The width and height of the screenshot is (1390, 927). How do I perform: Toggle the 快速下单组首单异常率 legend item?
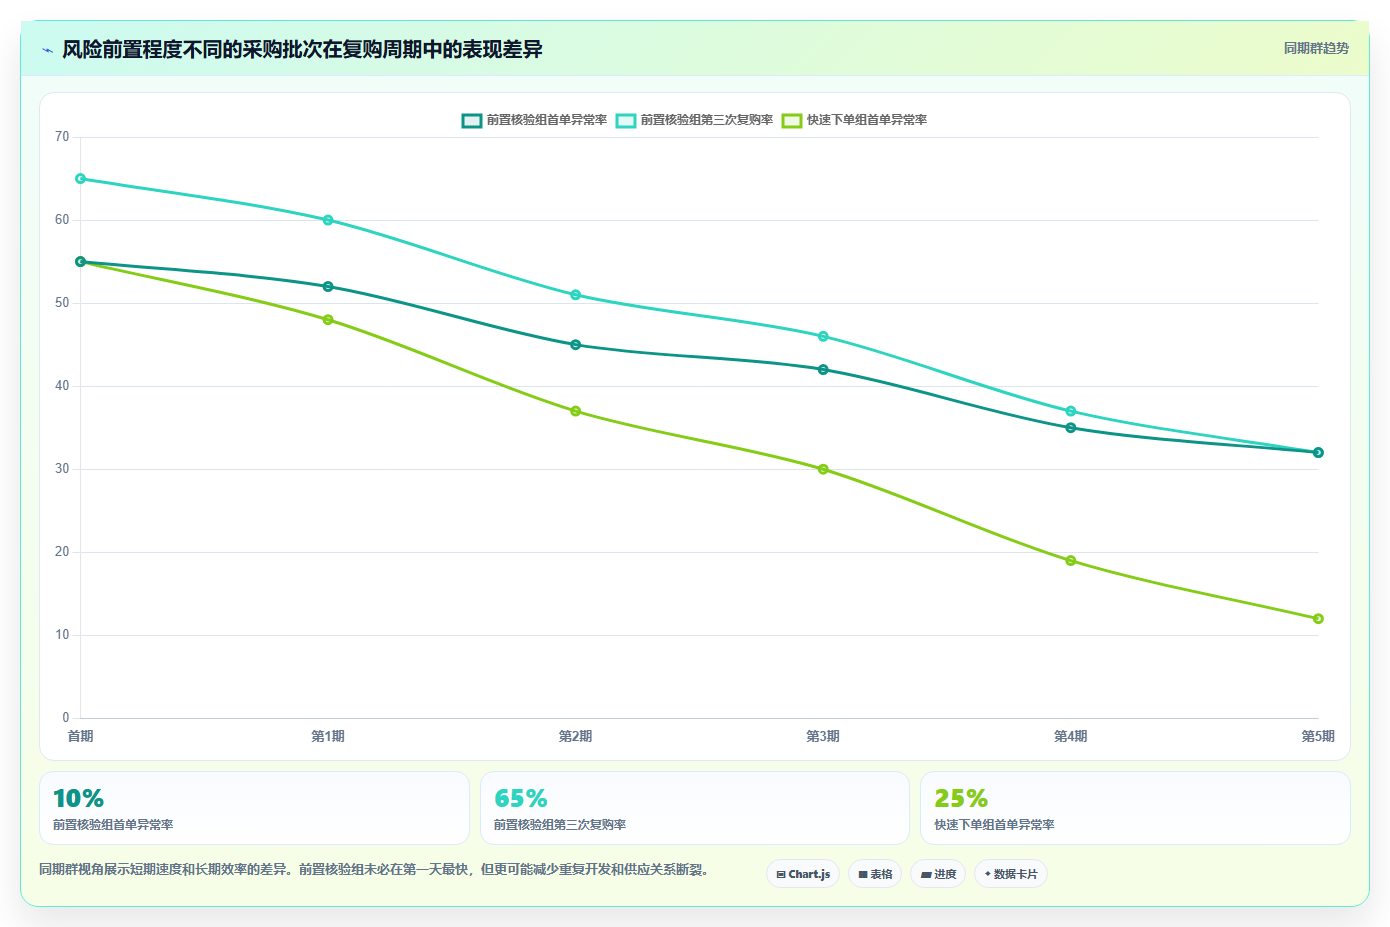coord(855,120)
